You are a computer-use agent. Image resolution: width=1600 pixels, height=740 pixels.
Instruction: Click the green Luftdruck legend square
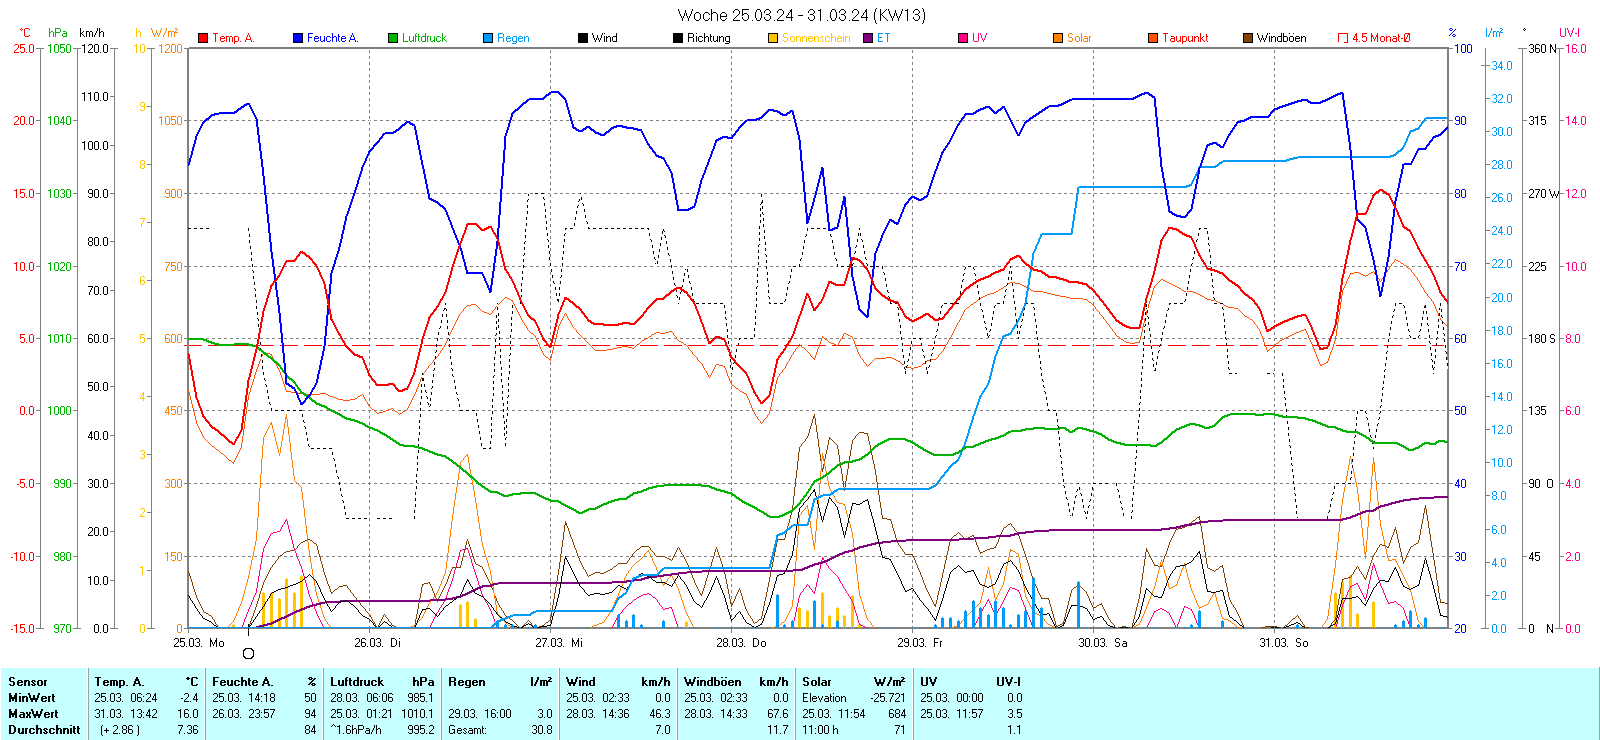coord(393,38)
